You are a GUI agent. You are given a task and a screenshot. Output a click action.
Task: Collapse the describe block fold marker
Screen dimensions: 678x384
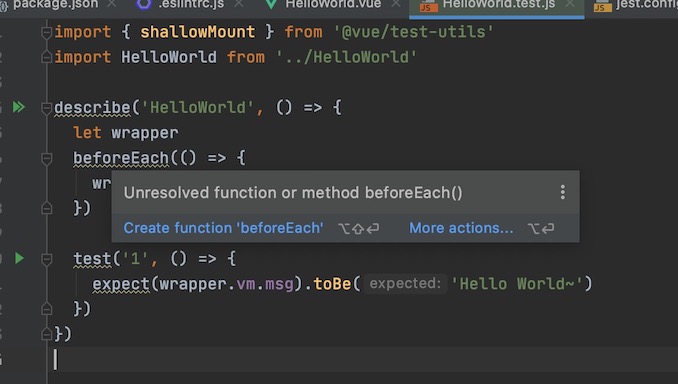point(46,108)
